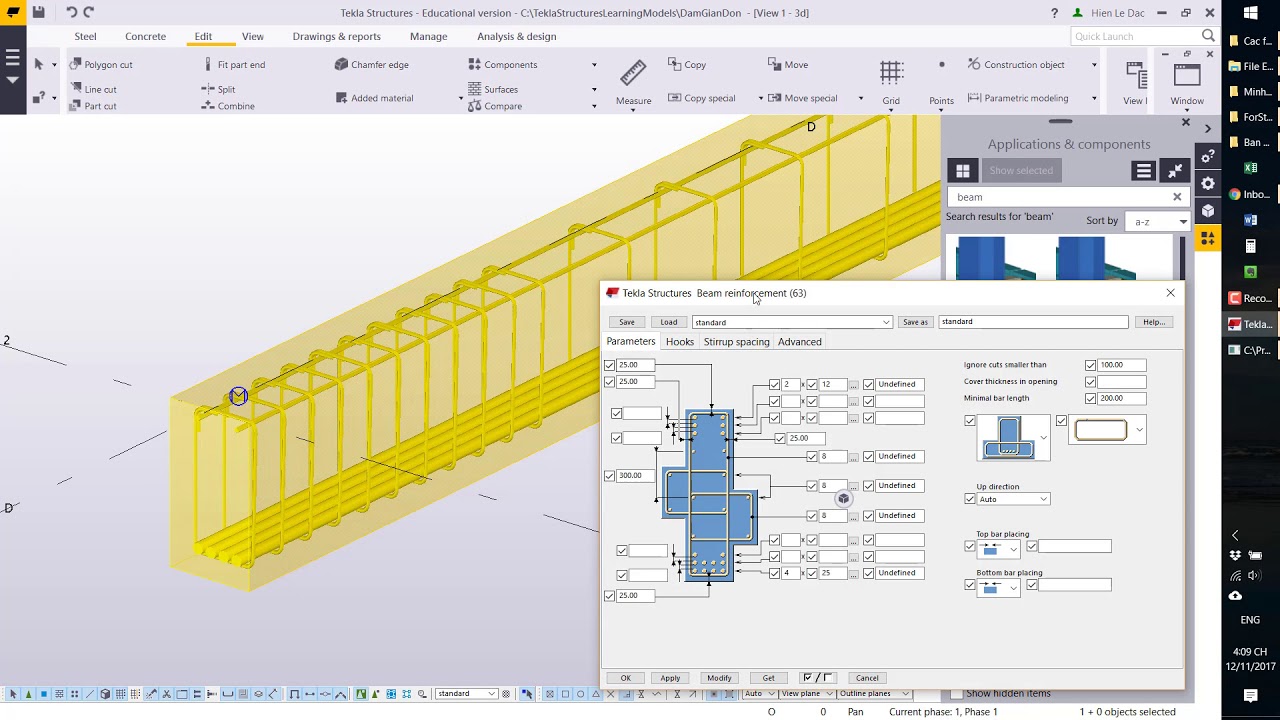
Task: Toggle the top 25.00 cover thickness checkbox
Action: [x=609, y=365]
